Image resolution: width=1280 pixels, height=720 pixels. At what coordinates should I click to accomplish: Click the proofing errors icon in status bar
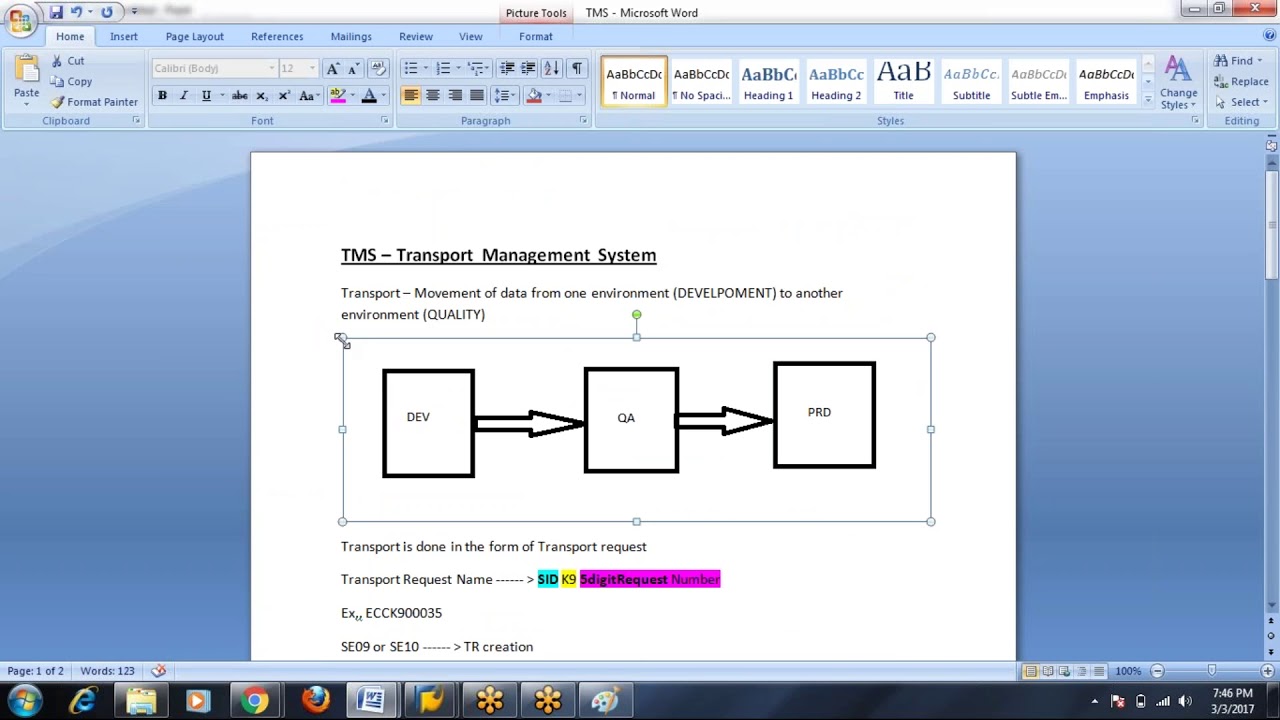coord(158,671)
